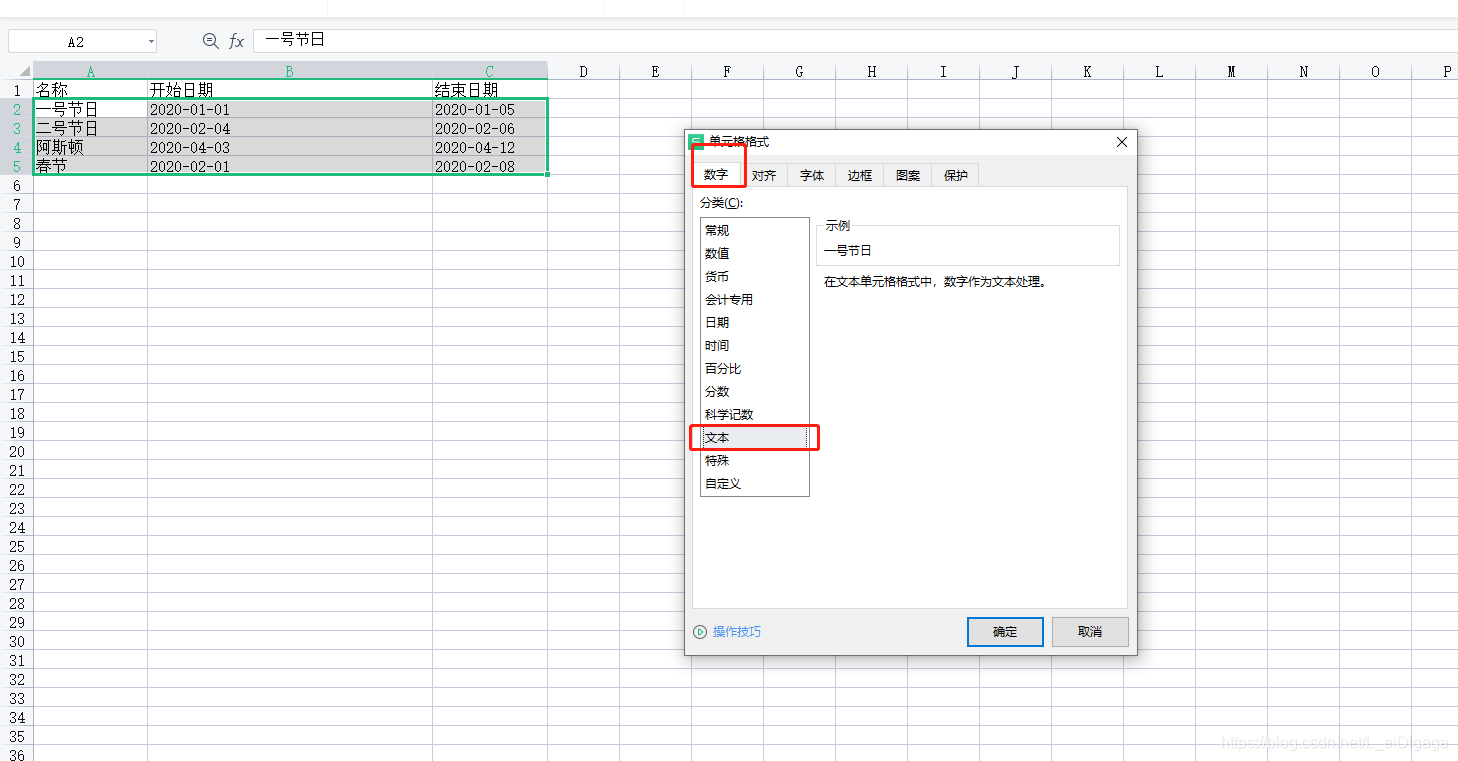Click the 确定 button
The image size is (1458, 761).
point(1004,631)
